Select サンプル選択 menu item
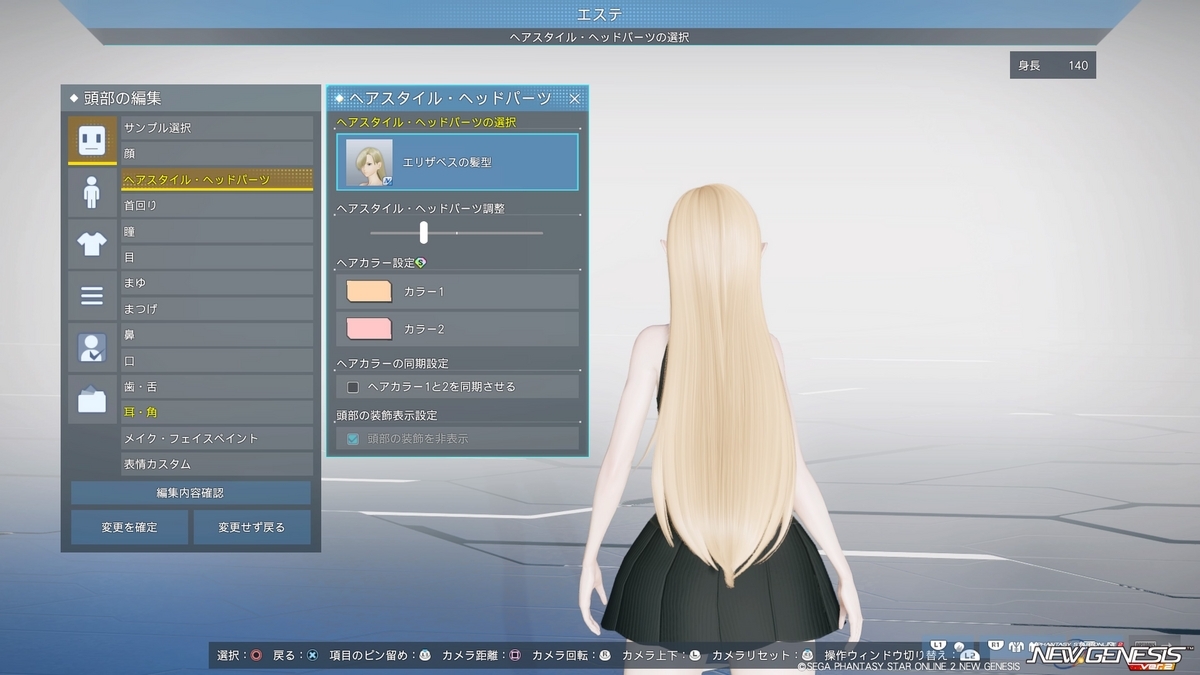1200x675 pixels. (217, 128)
